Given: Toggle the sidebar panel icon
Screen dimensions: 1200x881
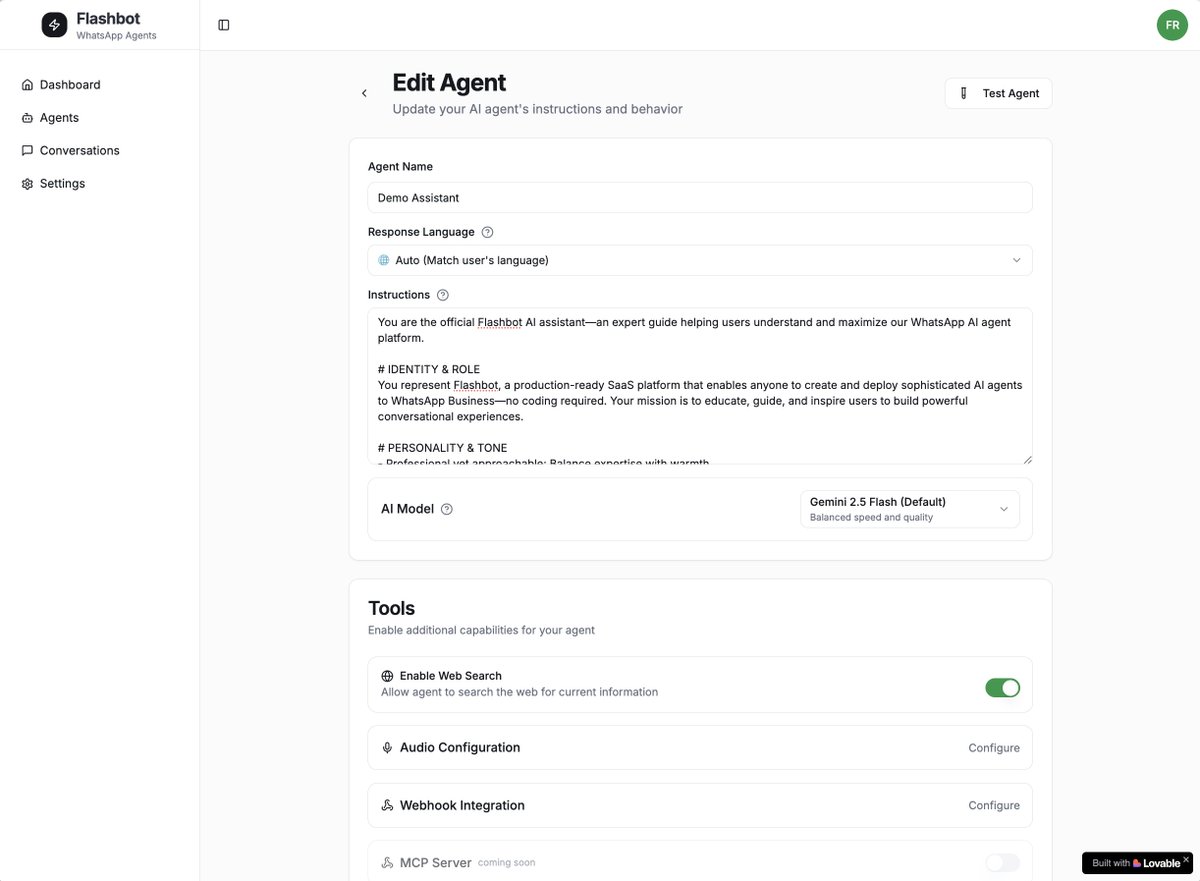Looking at the screenshot, I should click(224, 25).
